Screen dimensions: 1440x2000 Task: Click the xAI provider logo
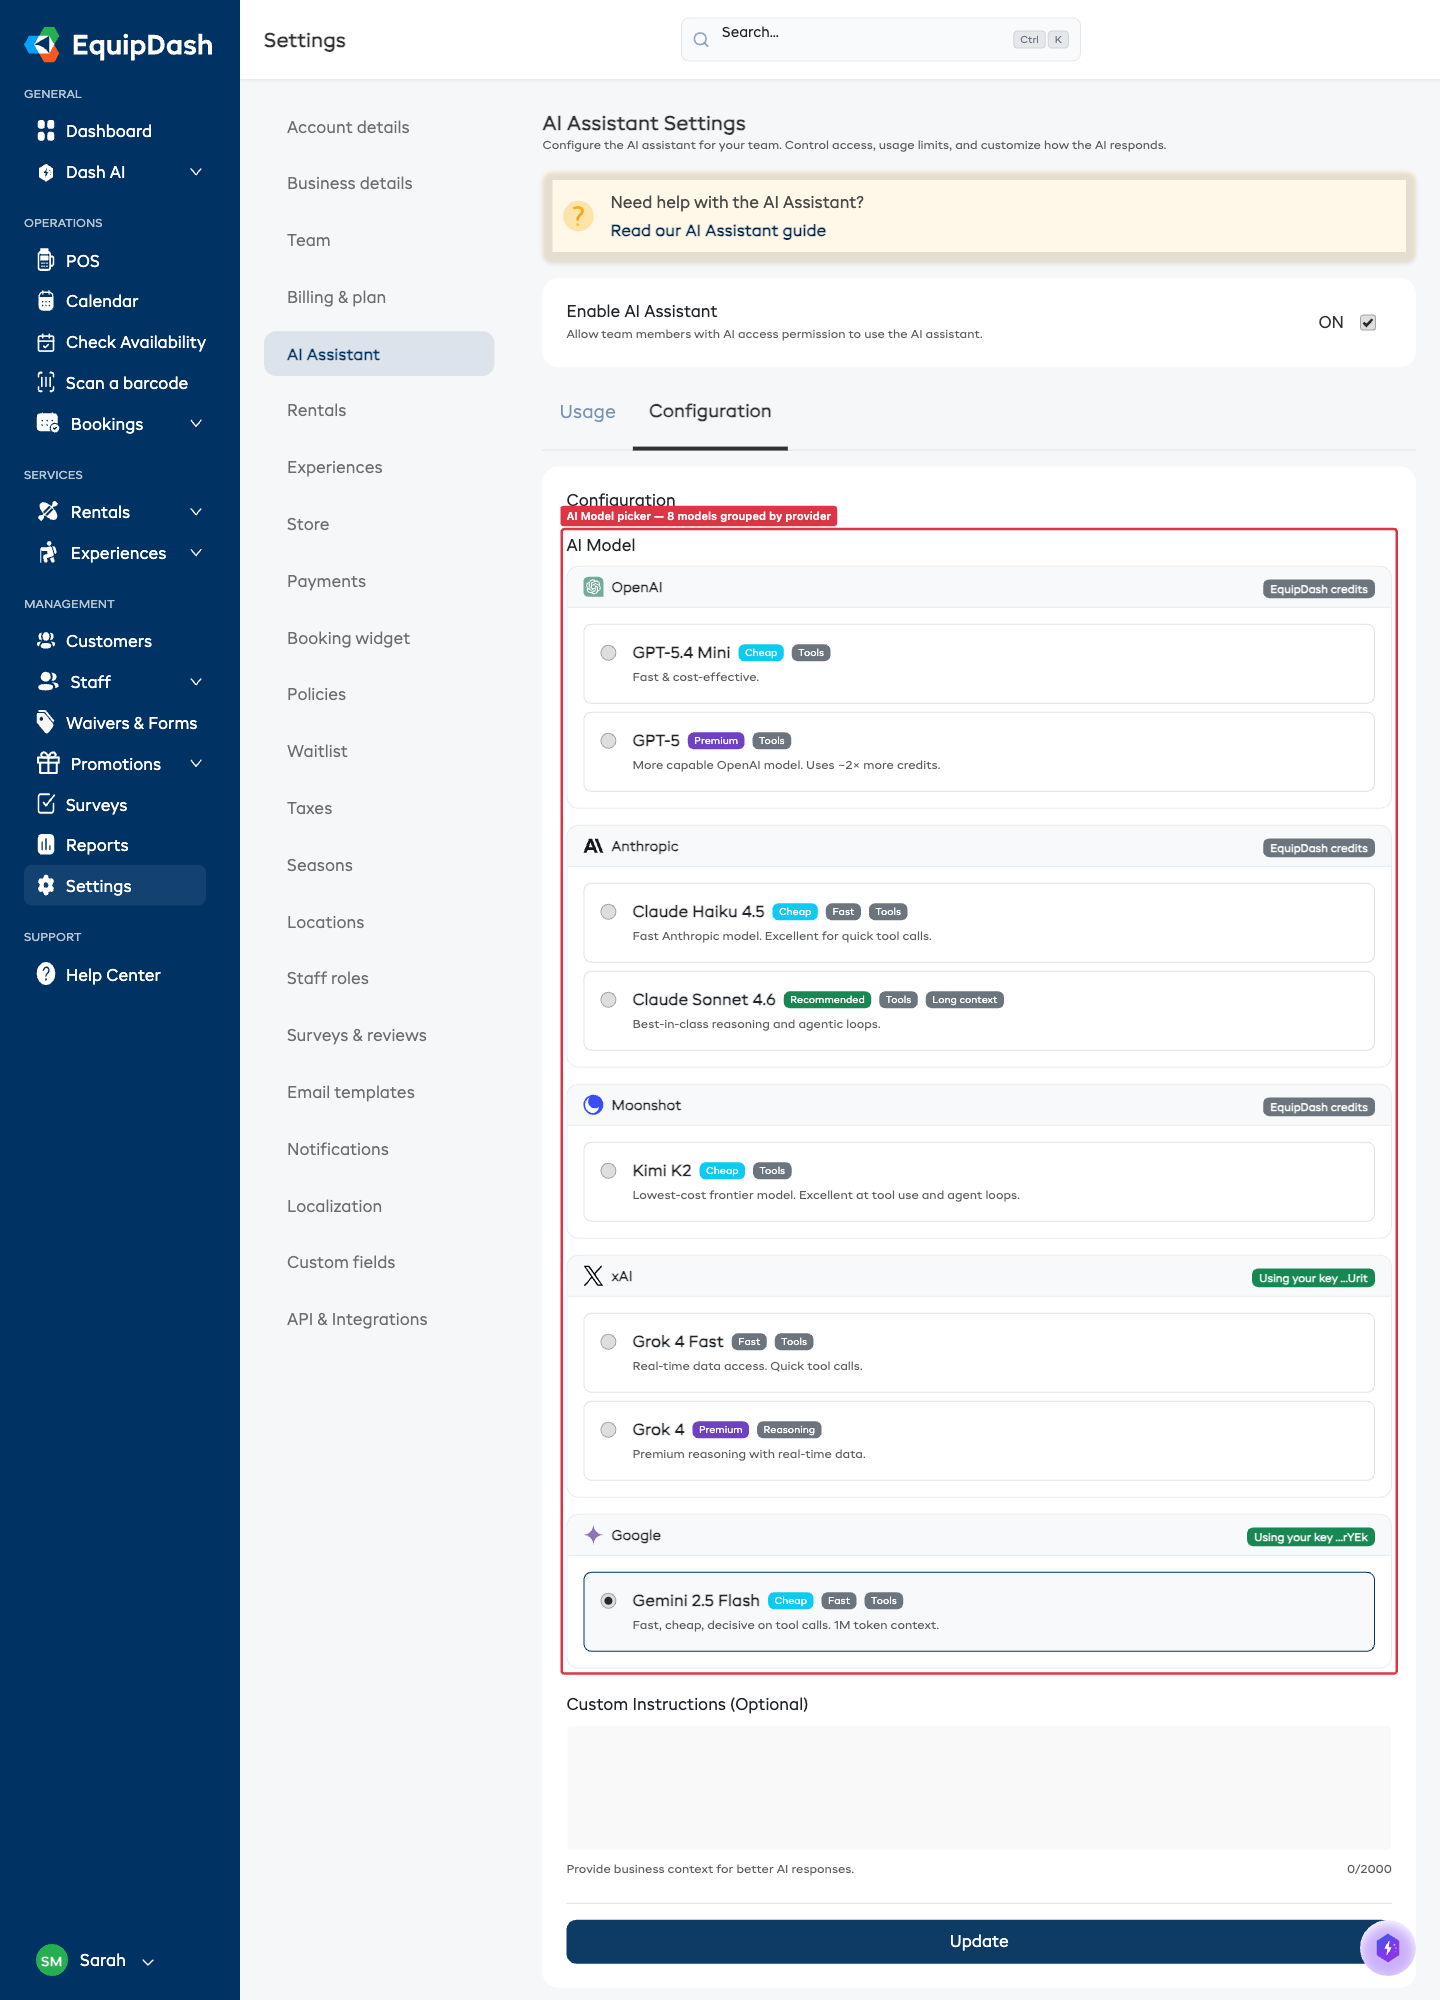point(593,1276)
